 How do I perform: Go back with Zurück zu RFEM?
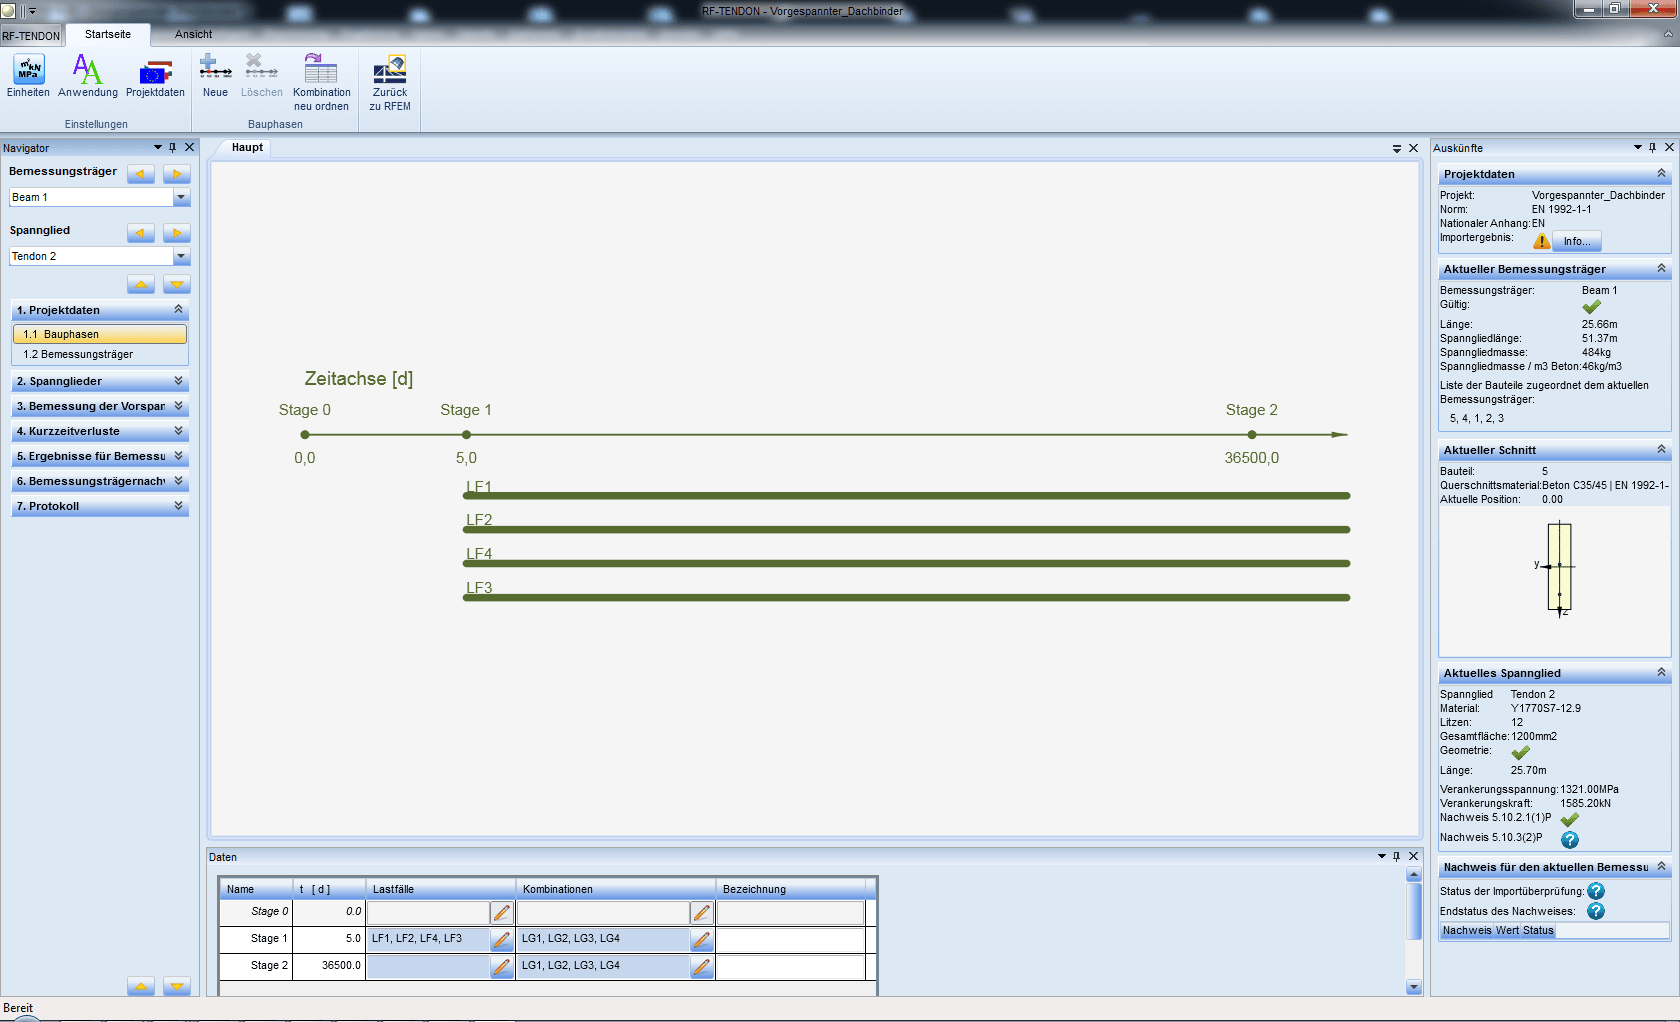point(390,82)
